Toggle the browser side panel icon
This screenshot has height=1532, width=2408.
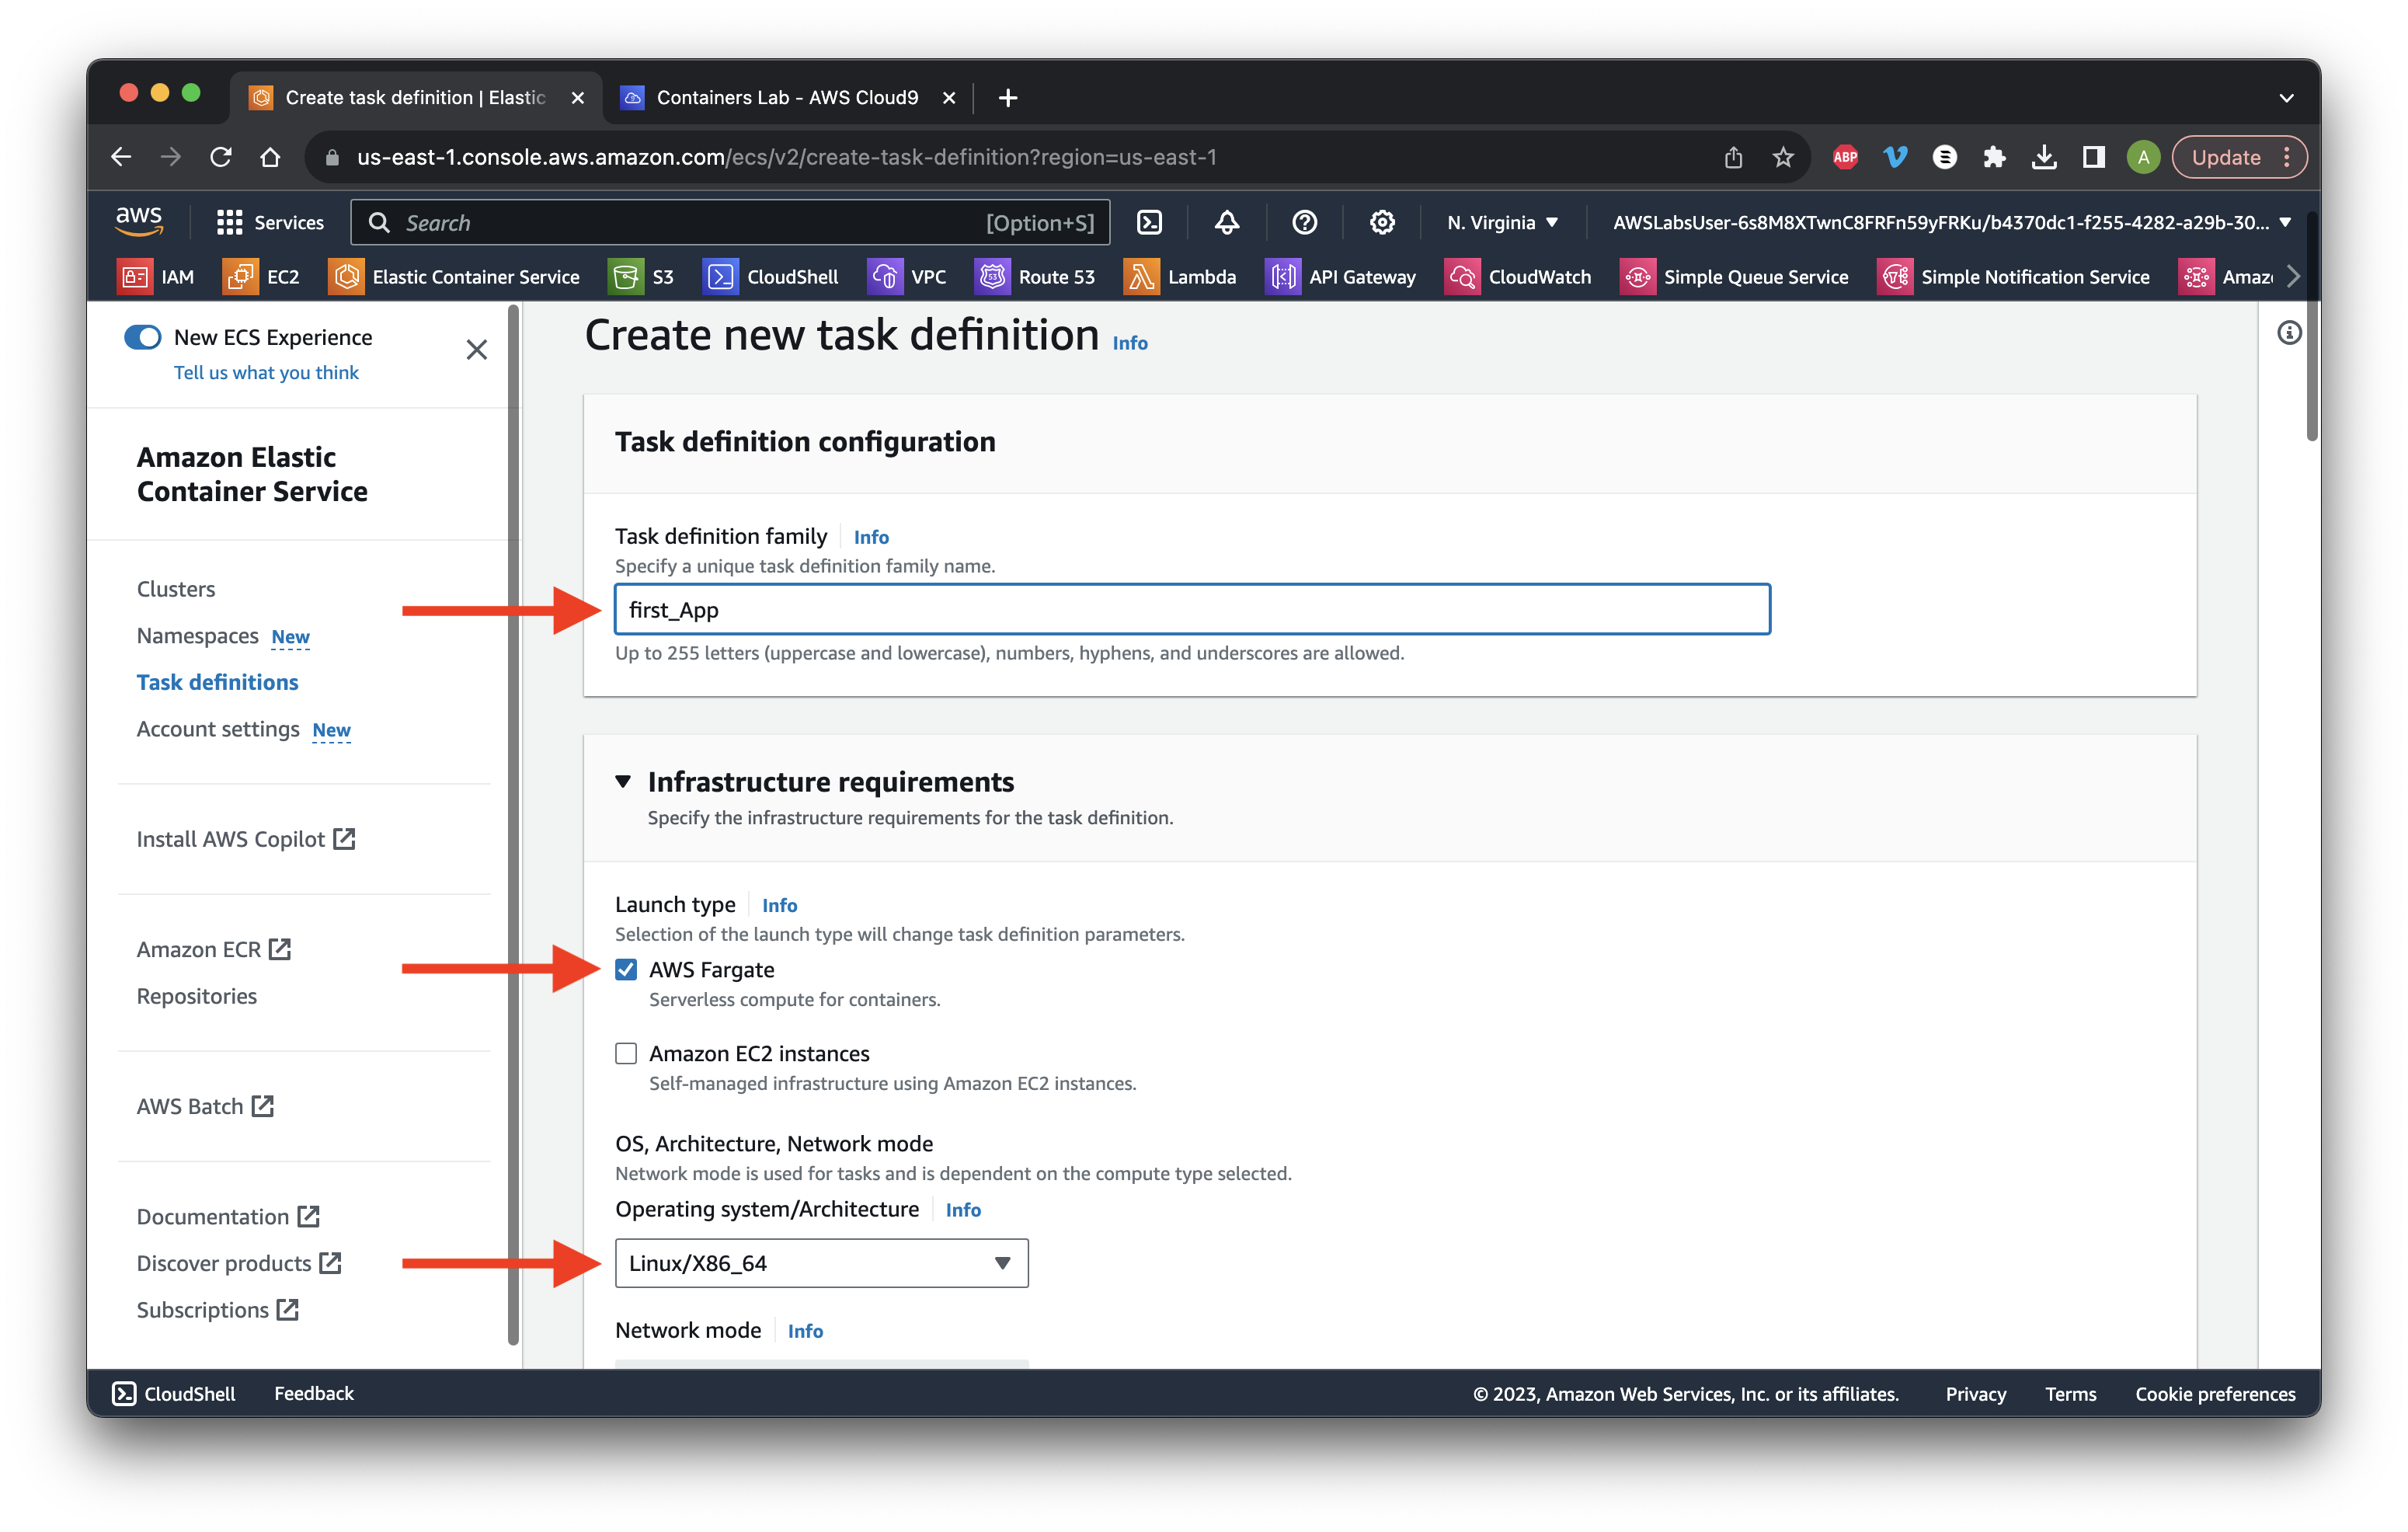(x=2093, y=157)
